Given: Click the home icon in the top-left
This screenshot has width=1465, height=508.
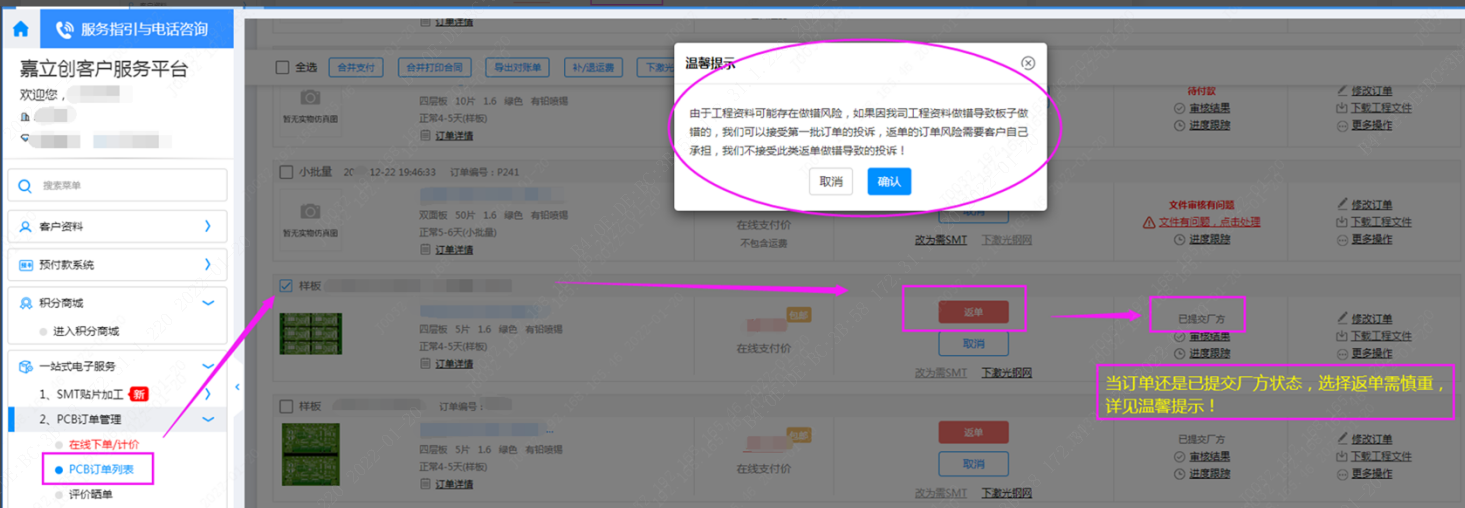Looking at the screenshot, I should click(20, 29).
